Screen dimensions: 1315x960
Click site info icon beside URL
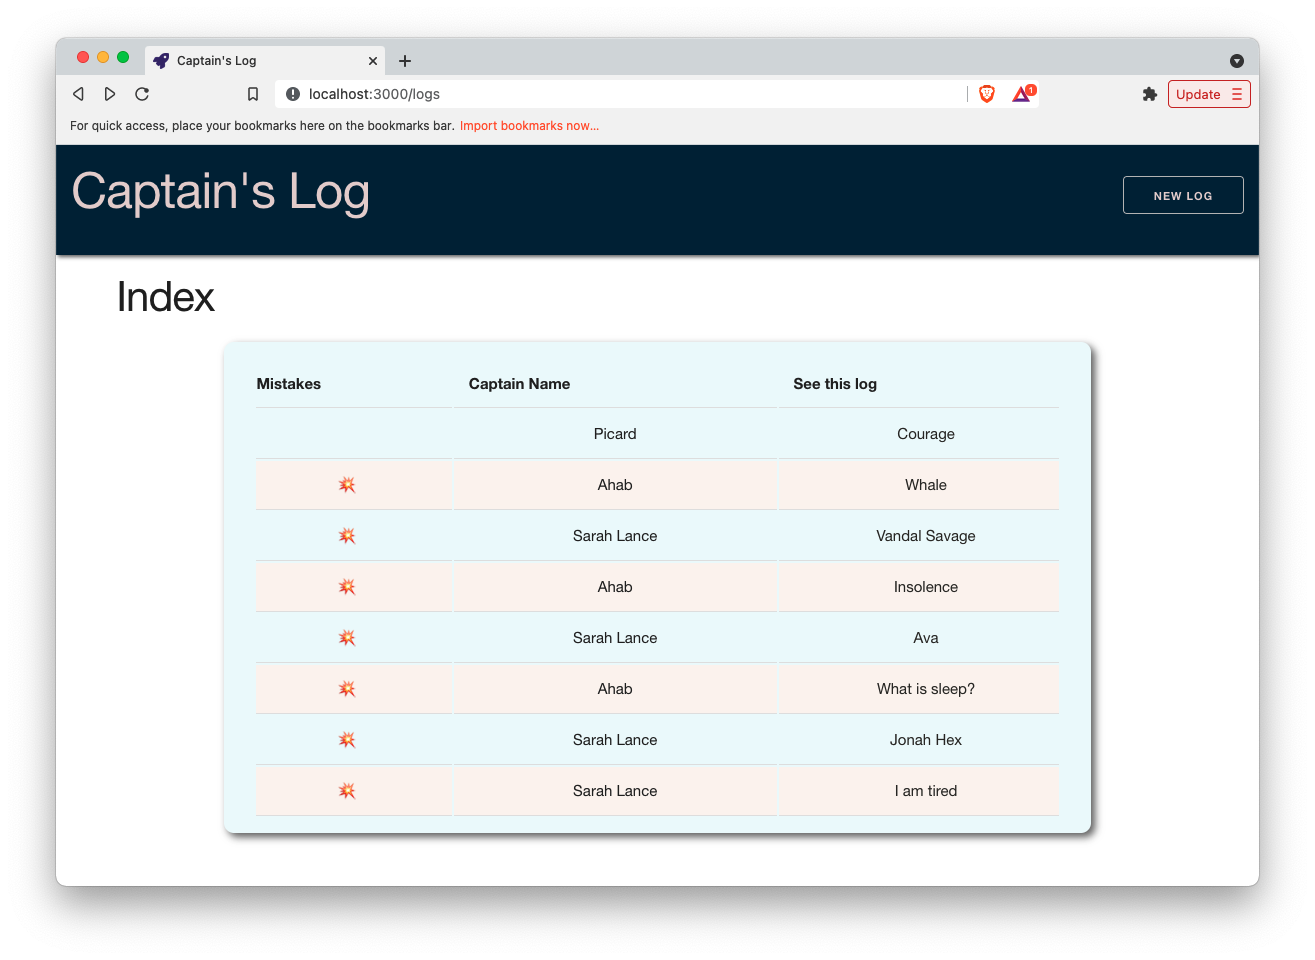tap(293, 94)
